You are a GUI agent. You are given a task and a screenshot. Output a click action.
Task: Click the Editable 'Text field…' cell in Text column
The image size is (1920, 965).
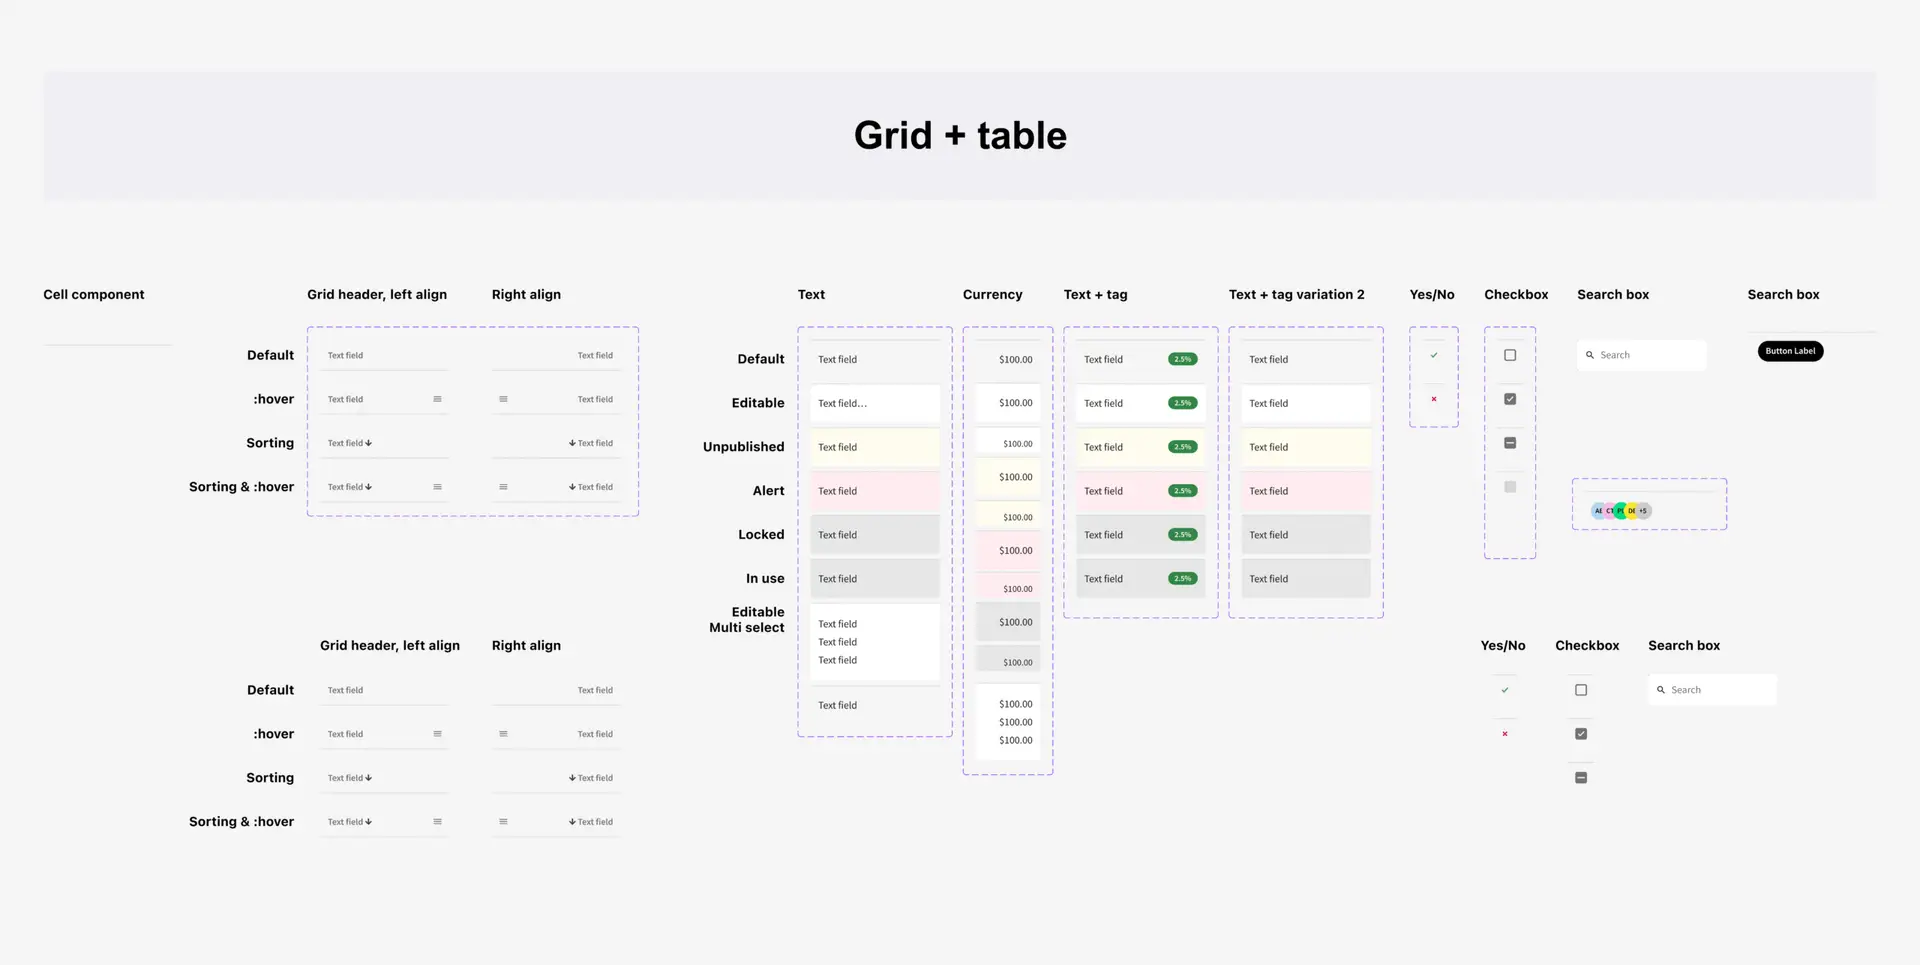pyautogui.click(x=874, y=403)
